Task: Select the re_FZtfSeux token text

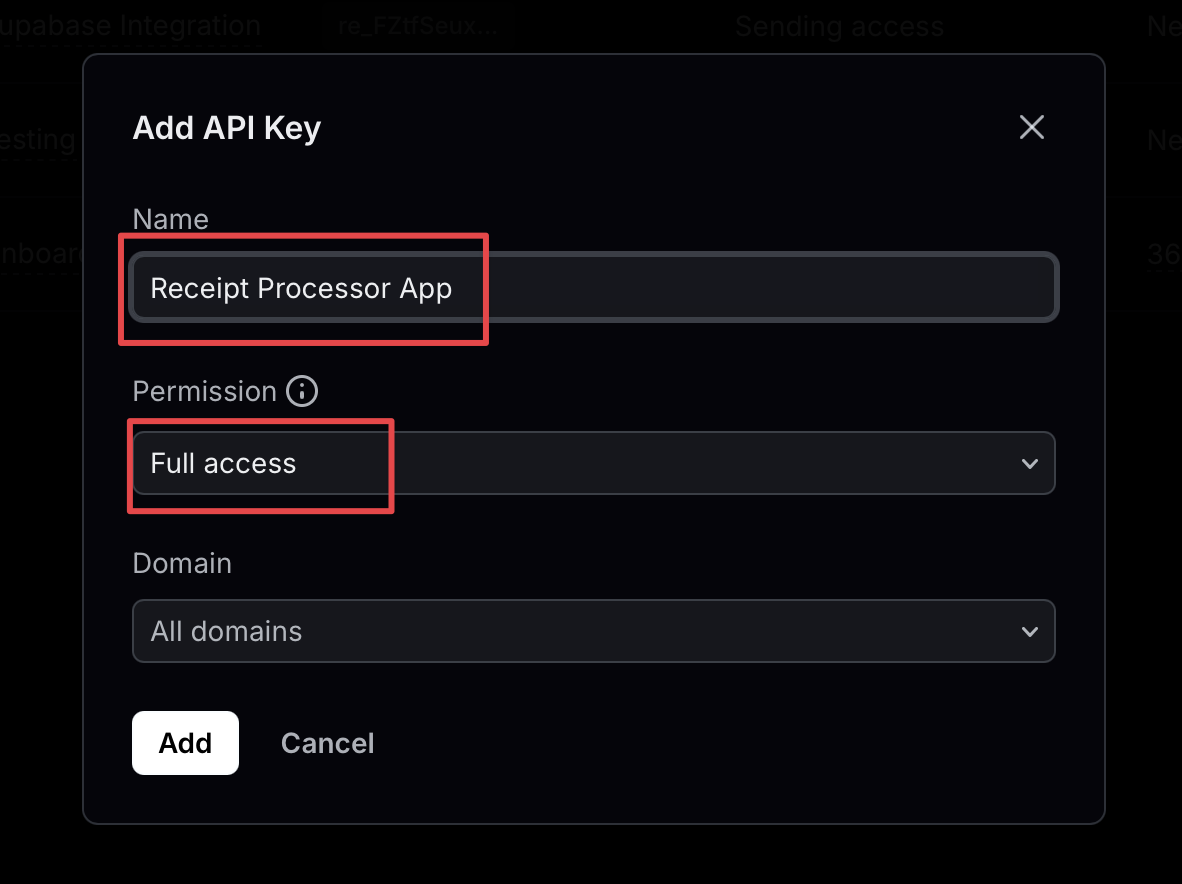Action: (417, 26)
